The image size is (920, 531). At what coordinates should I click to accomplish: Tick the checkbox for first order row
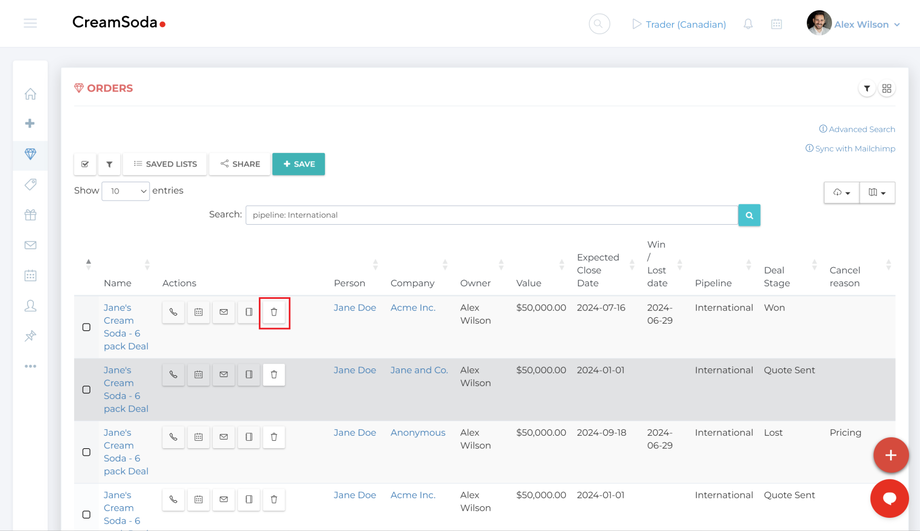[86, 327]
